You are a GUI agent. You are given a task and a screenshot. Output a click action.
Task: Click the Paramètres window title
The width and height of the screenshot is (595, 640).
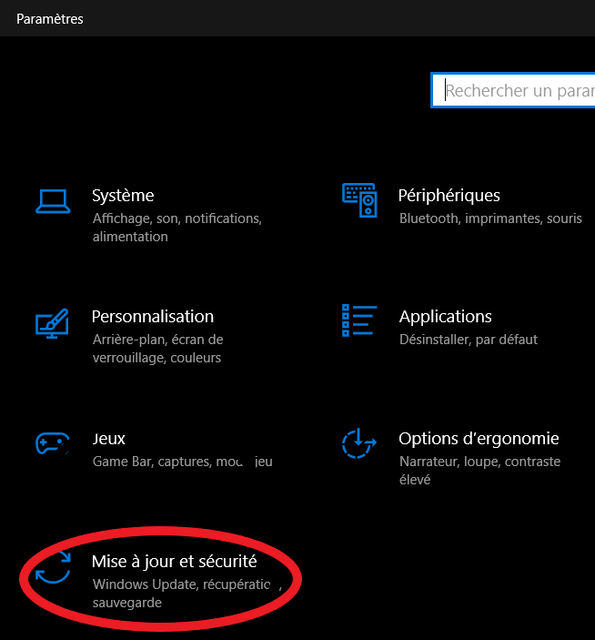pyautogui.click(x=50, y=19)
